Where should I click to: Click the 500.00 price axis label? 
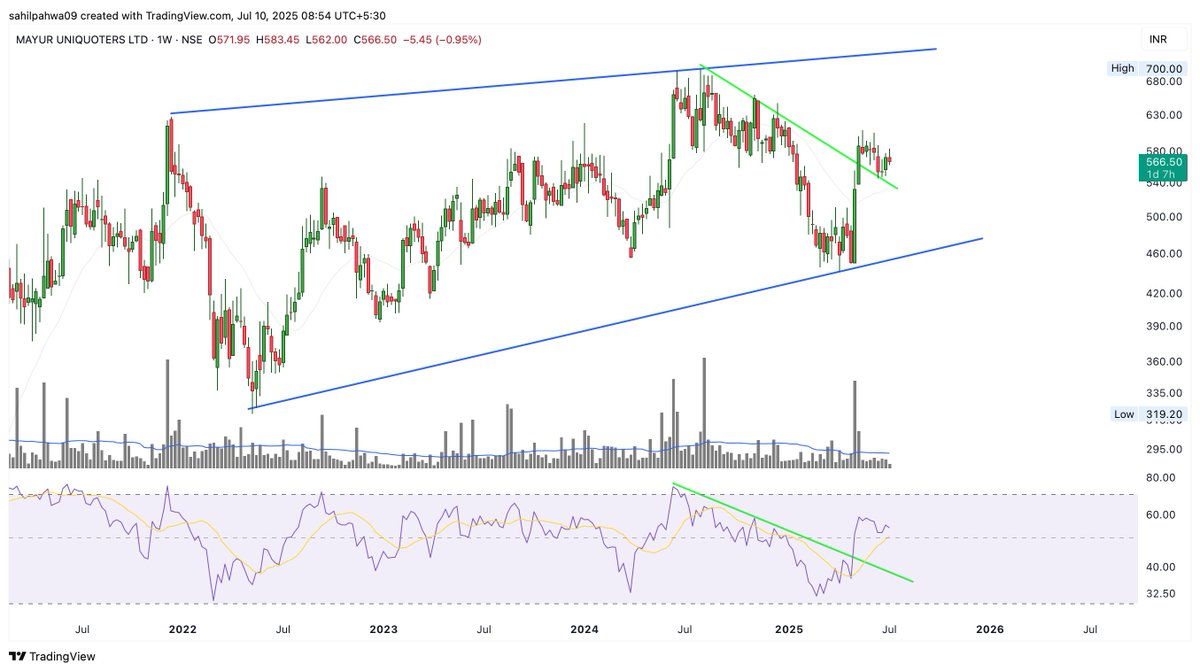tap(1164, 217)
